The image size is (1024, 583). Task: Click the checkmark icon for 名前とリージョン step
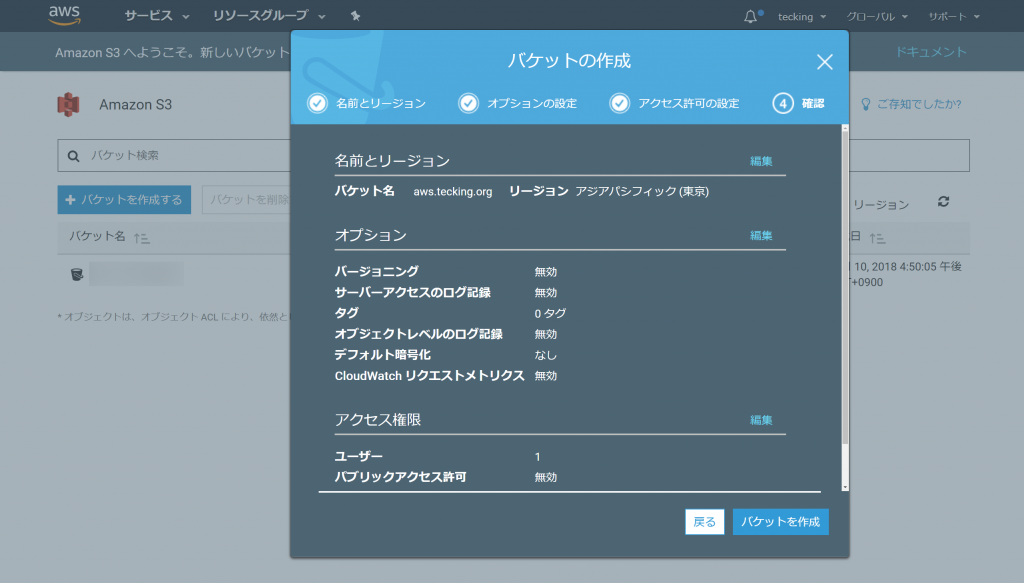(317, 103)
